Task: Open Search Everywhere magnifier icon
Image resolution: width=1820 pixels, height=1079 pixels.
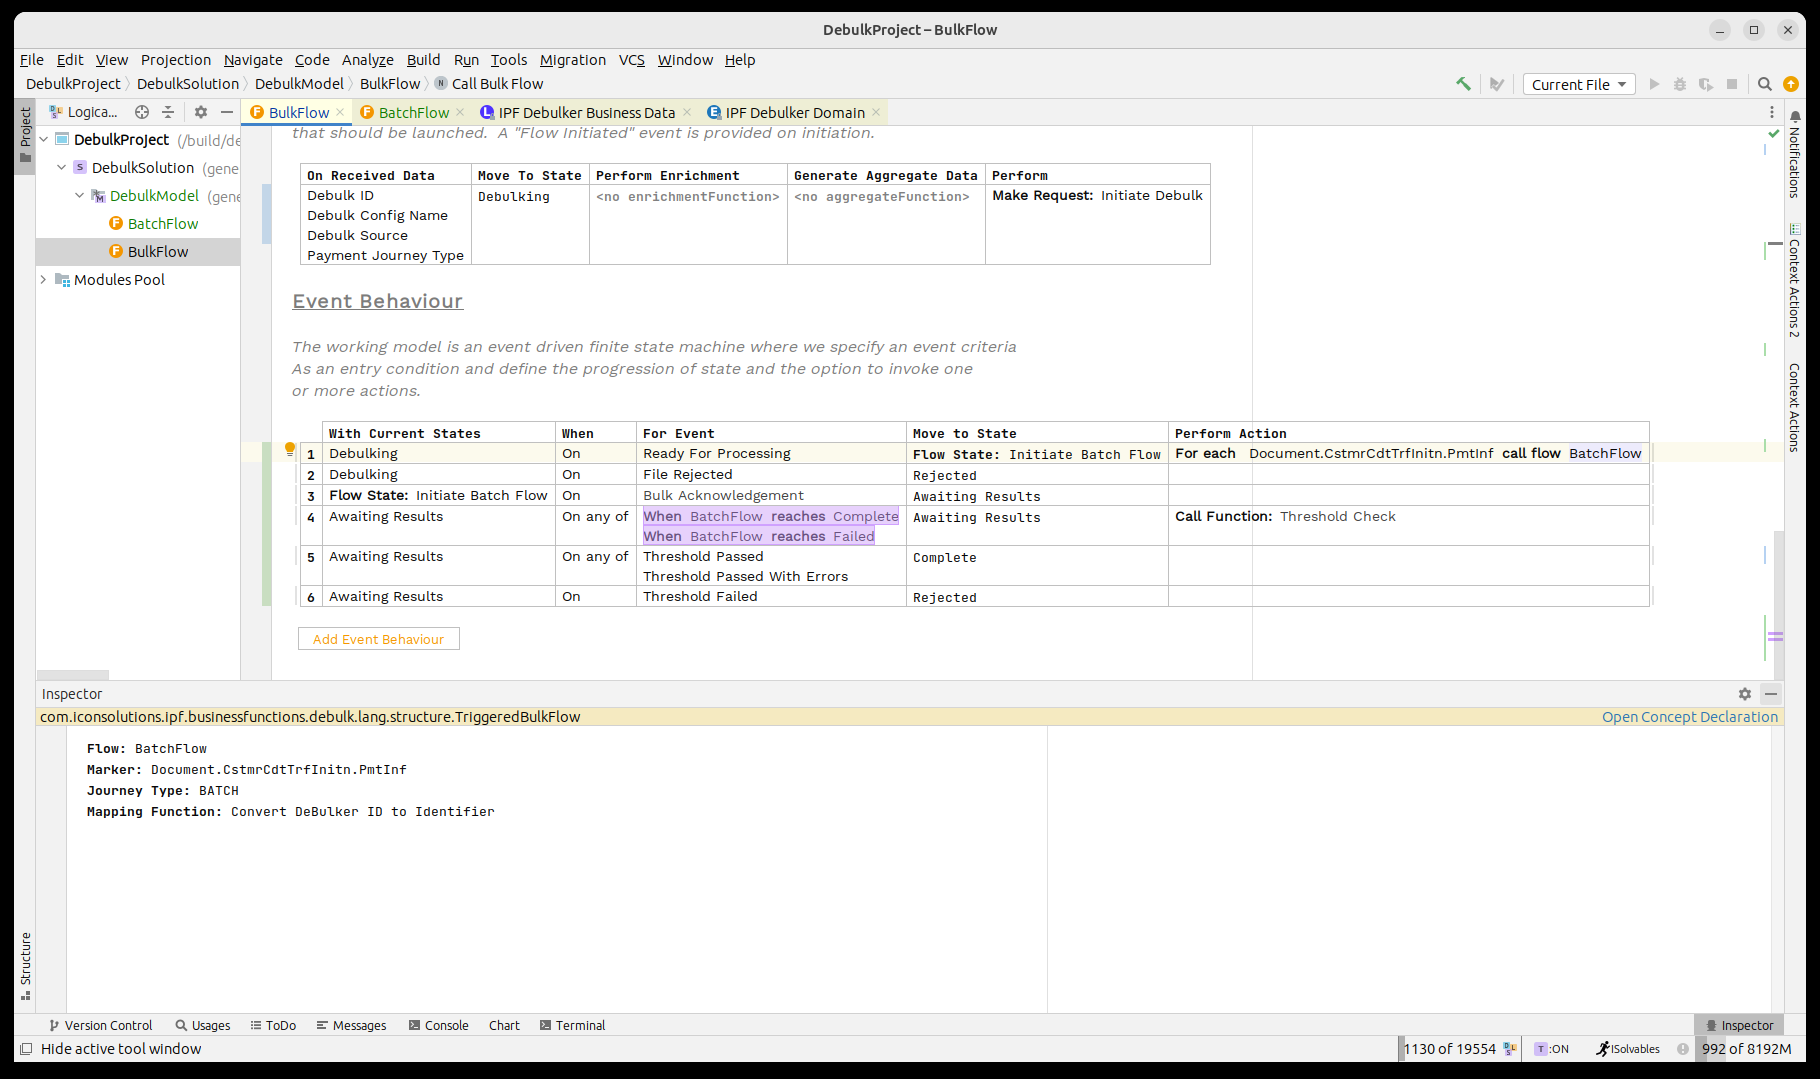Action: click(1765, 84)
